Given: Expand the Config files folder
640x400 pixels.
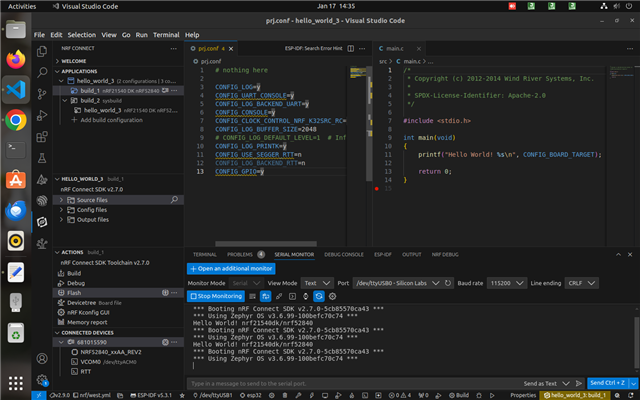Looking at the screenshot, I should [118, 210].
